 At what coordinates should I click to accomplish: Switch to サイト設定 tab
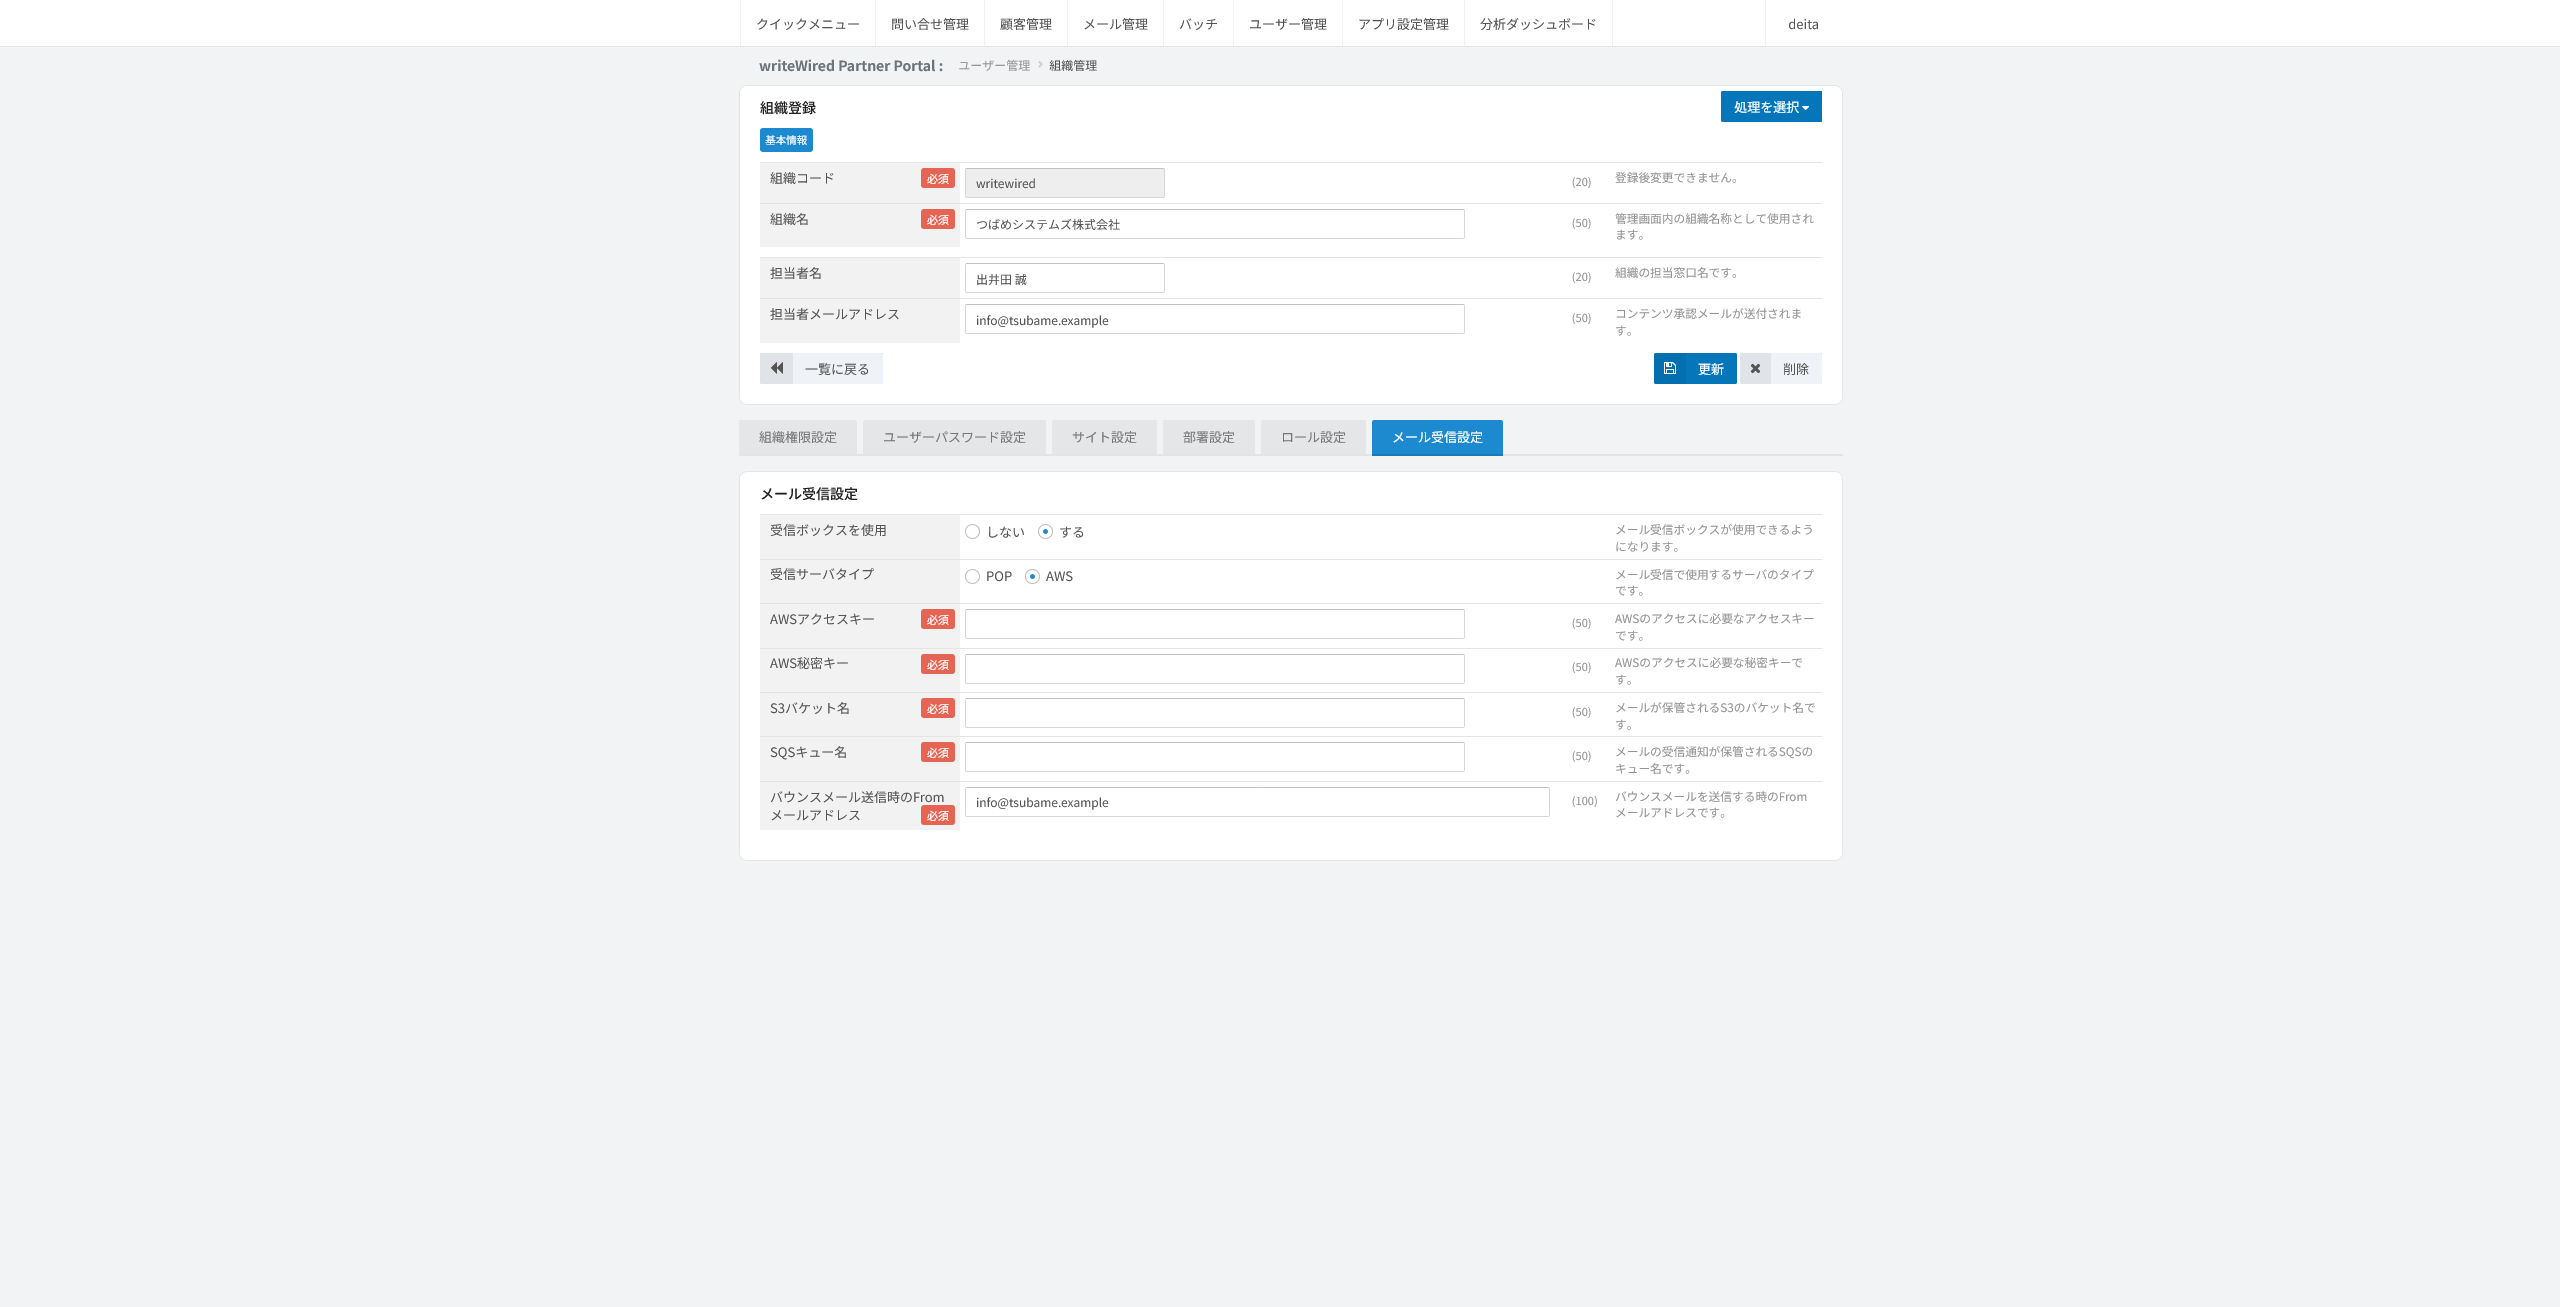tap(1104, 438)
